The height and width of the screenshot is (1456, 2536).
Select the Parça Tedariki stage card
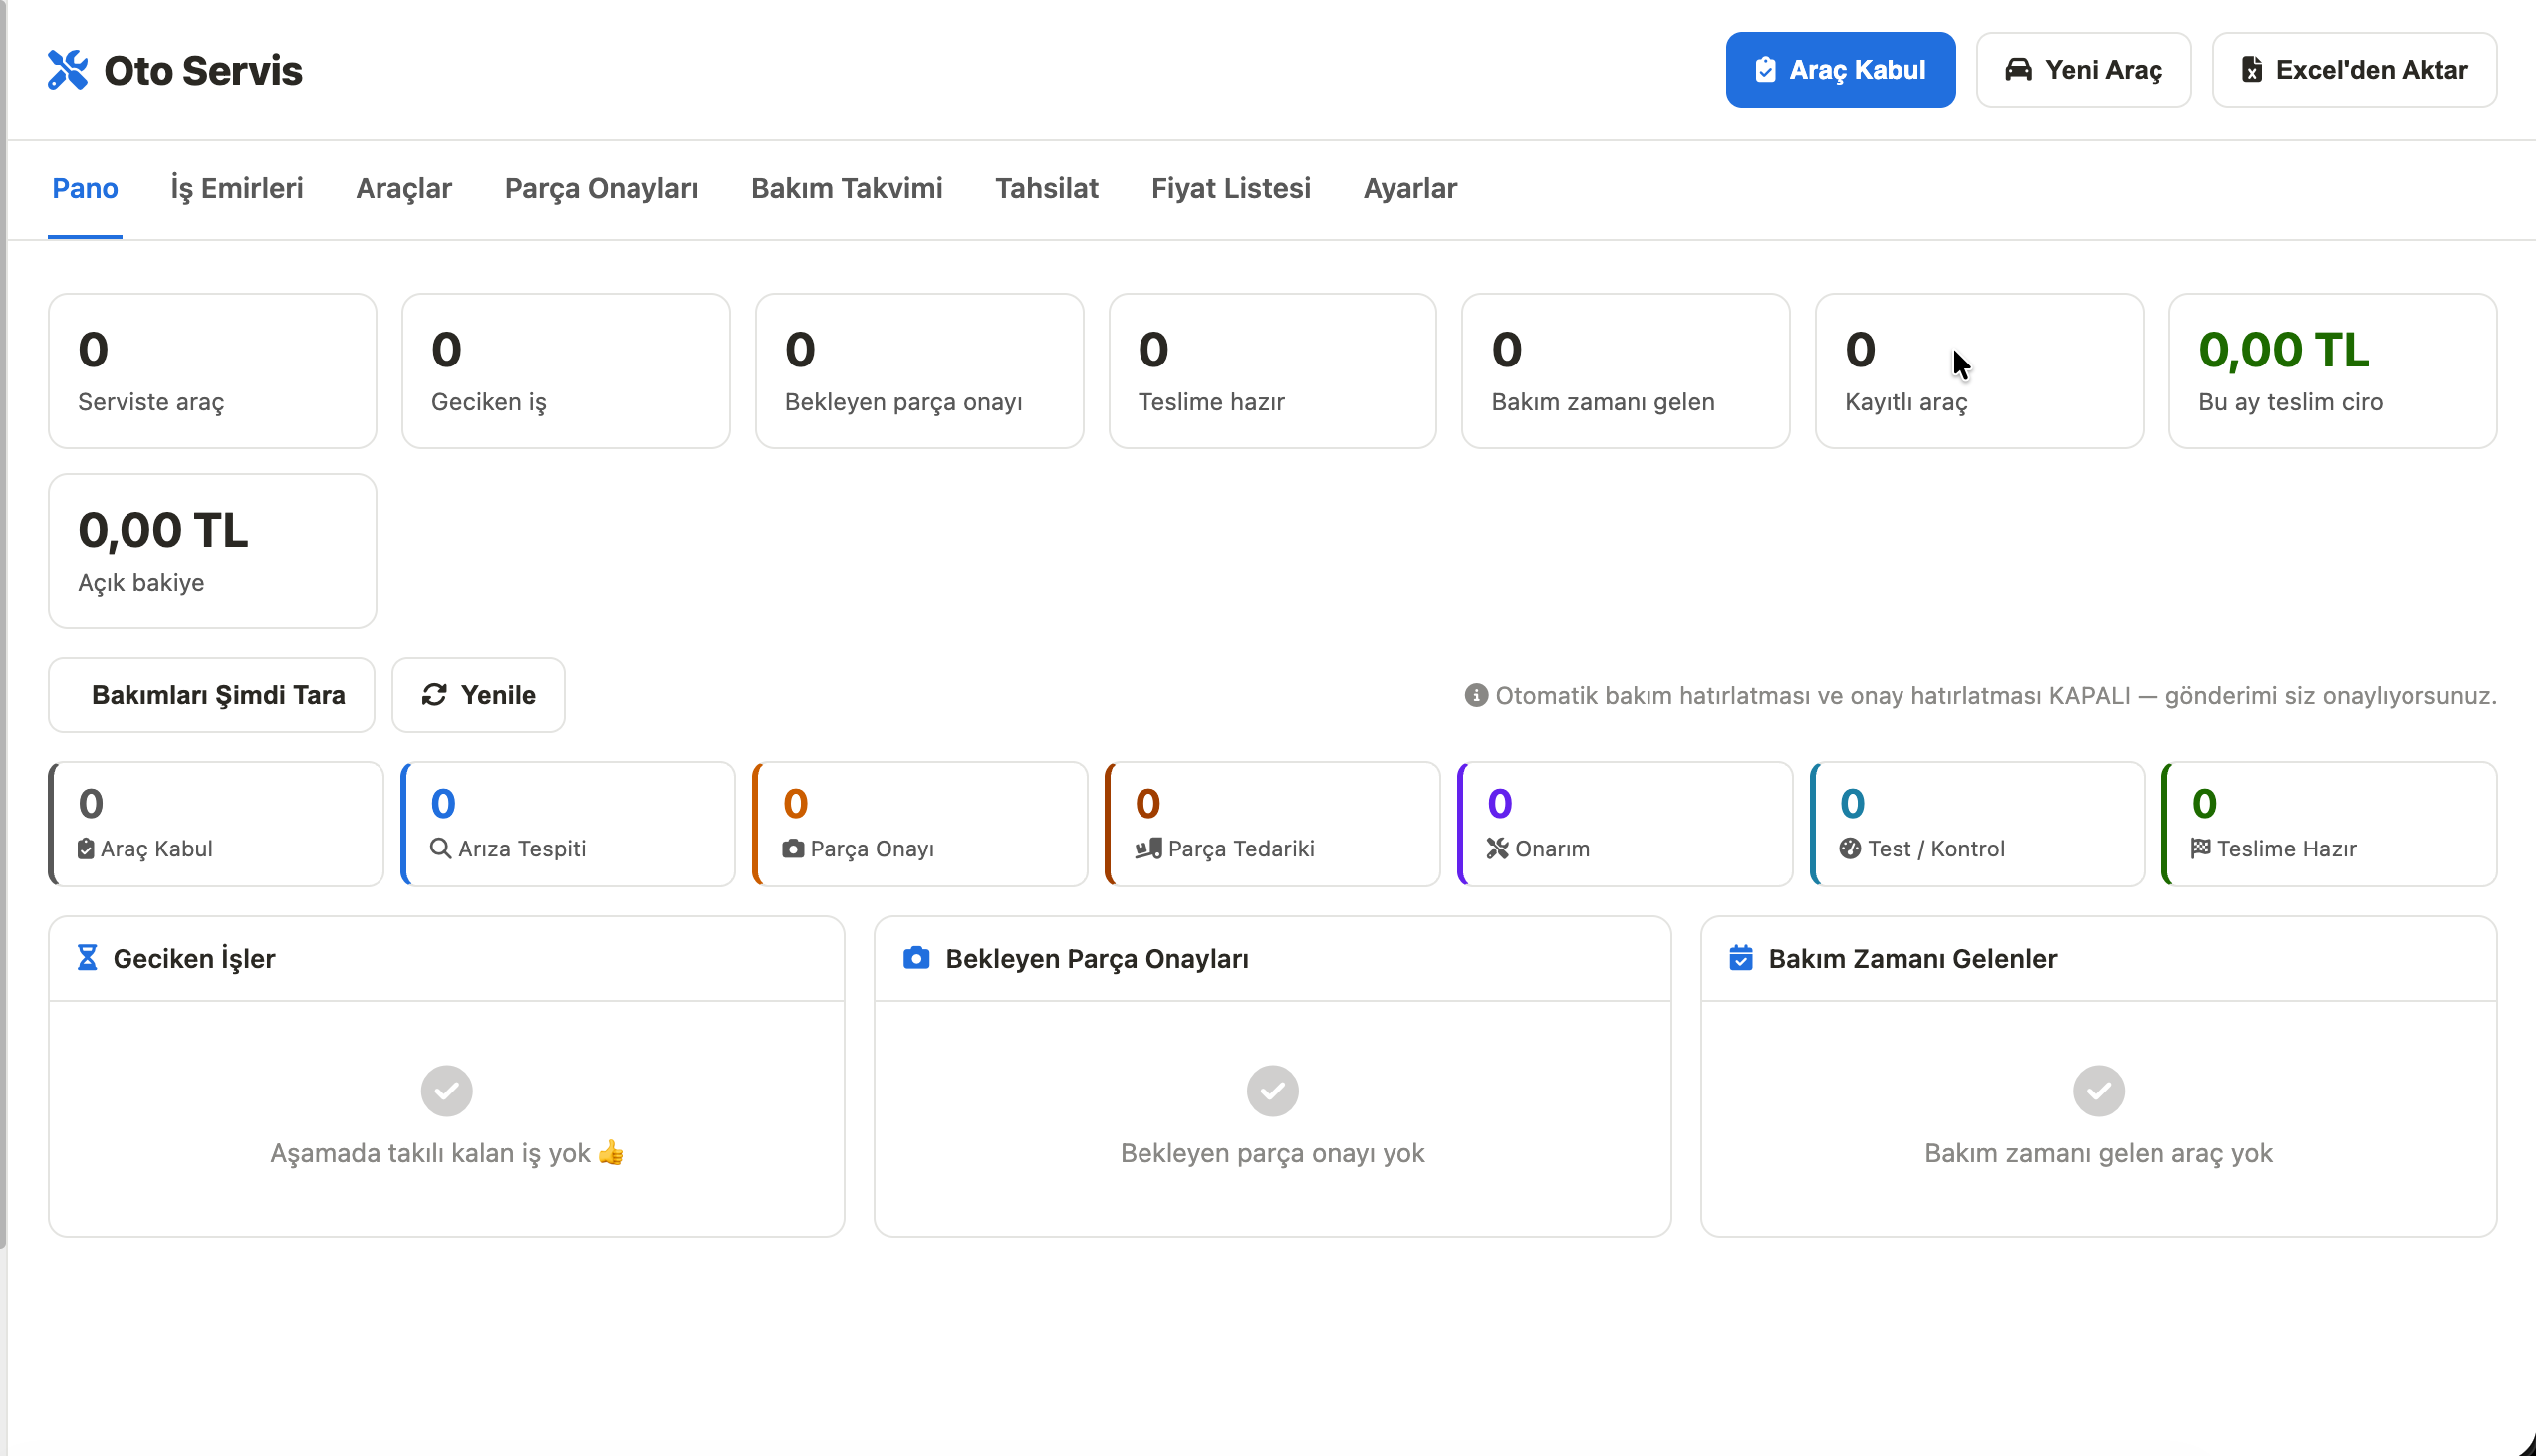point(1273,824)
